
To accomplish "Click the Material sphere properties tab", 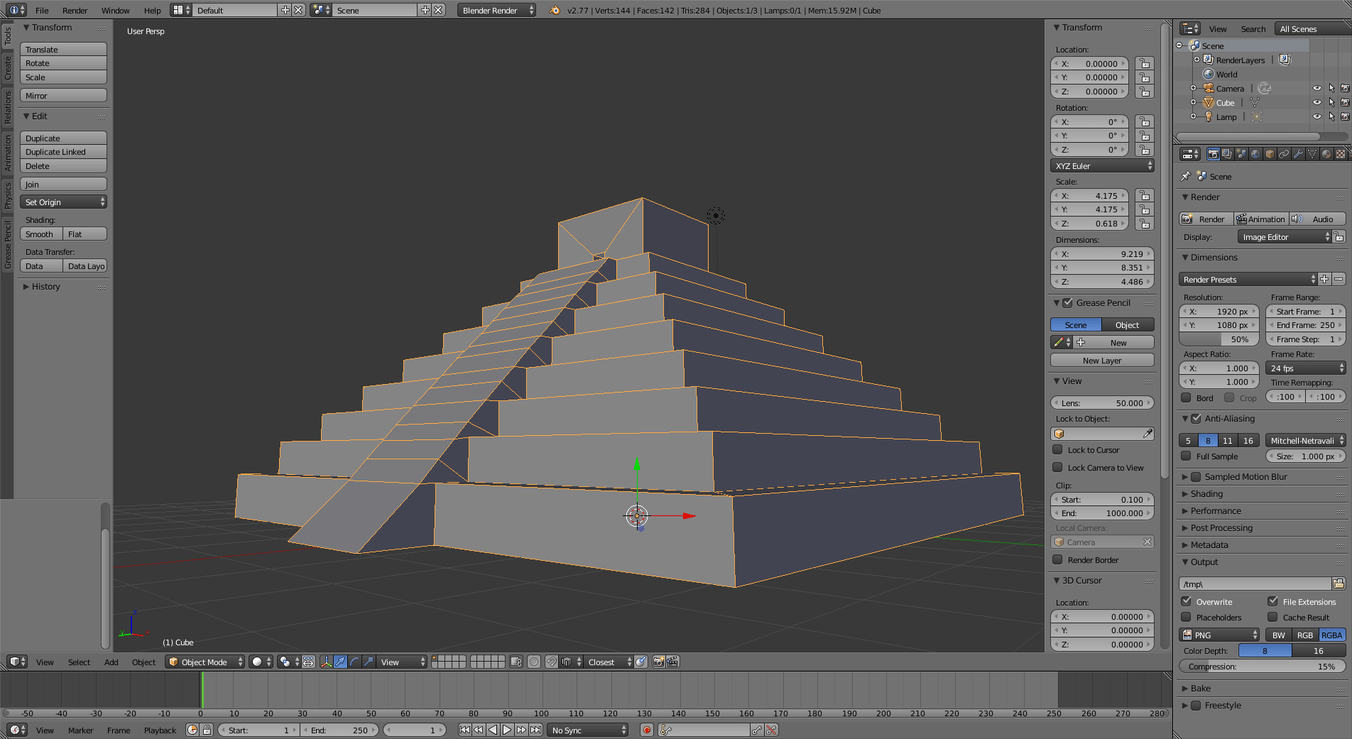I will pos(1326,154).
